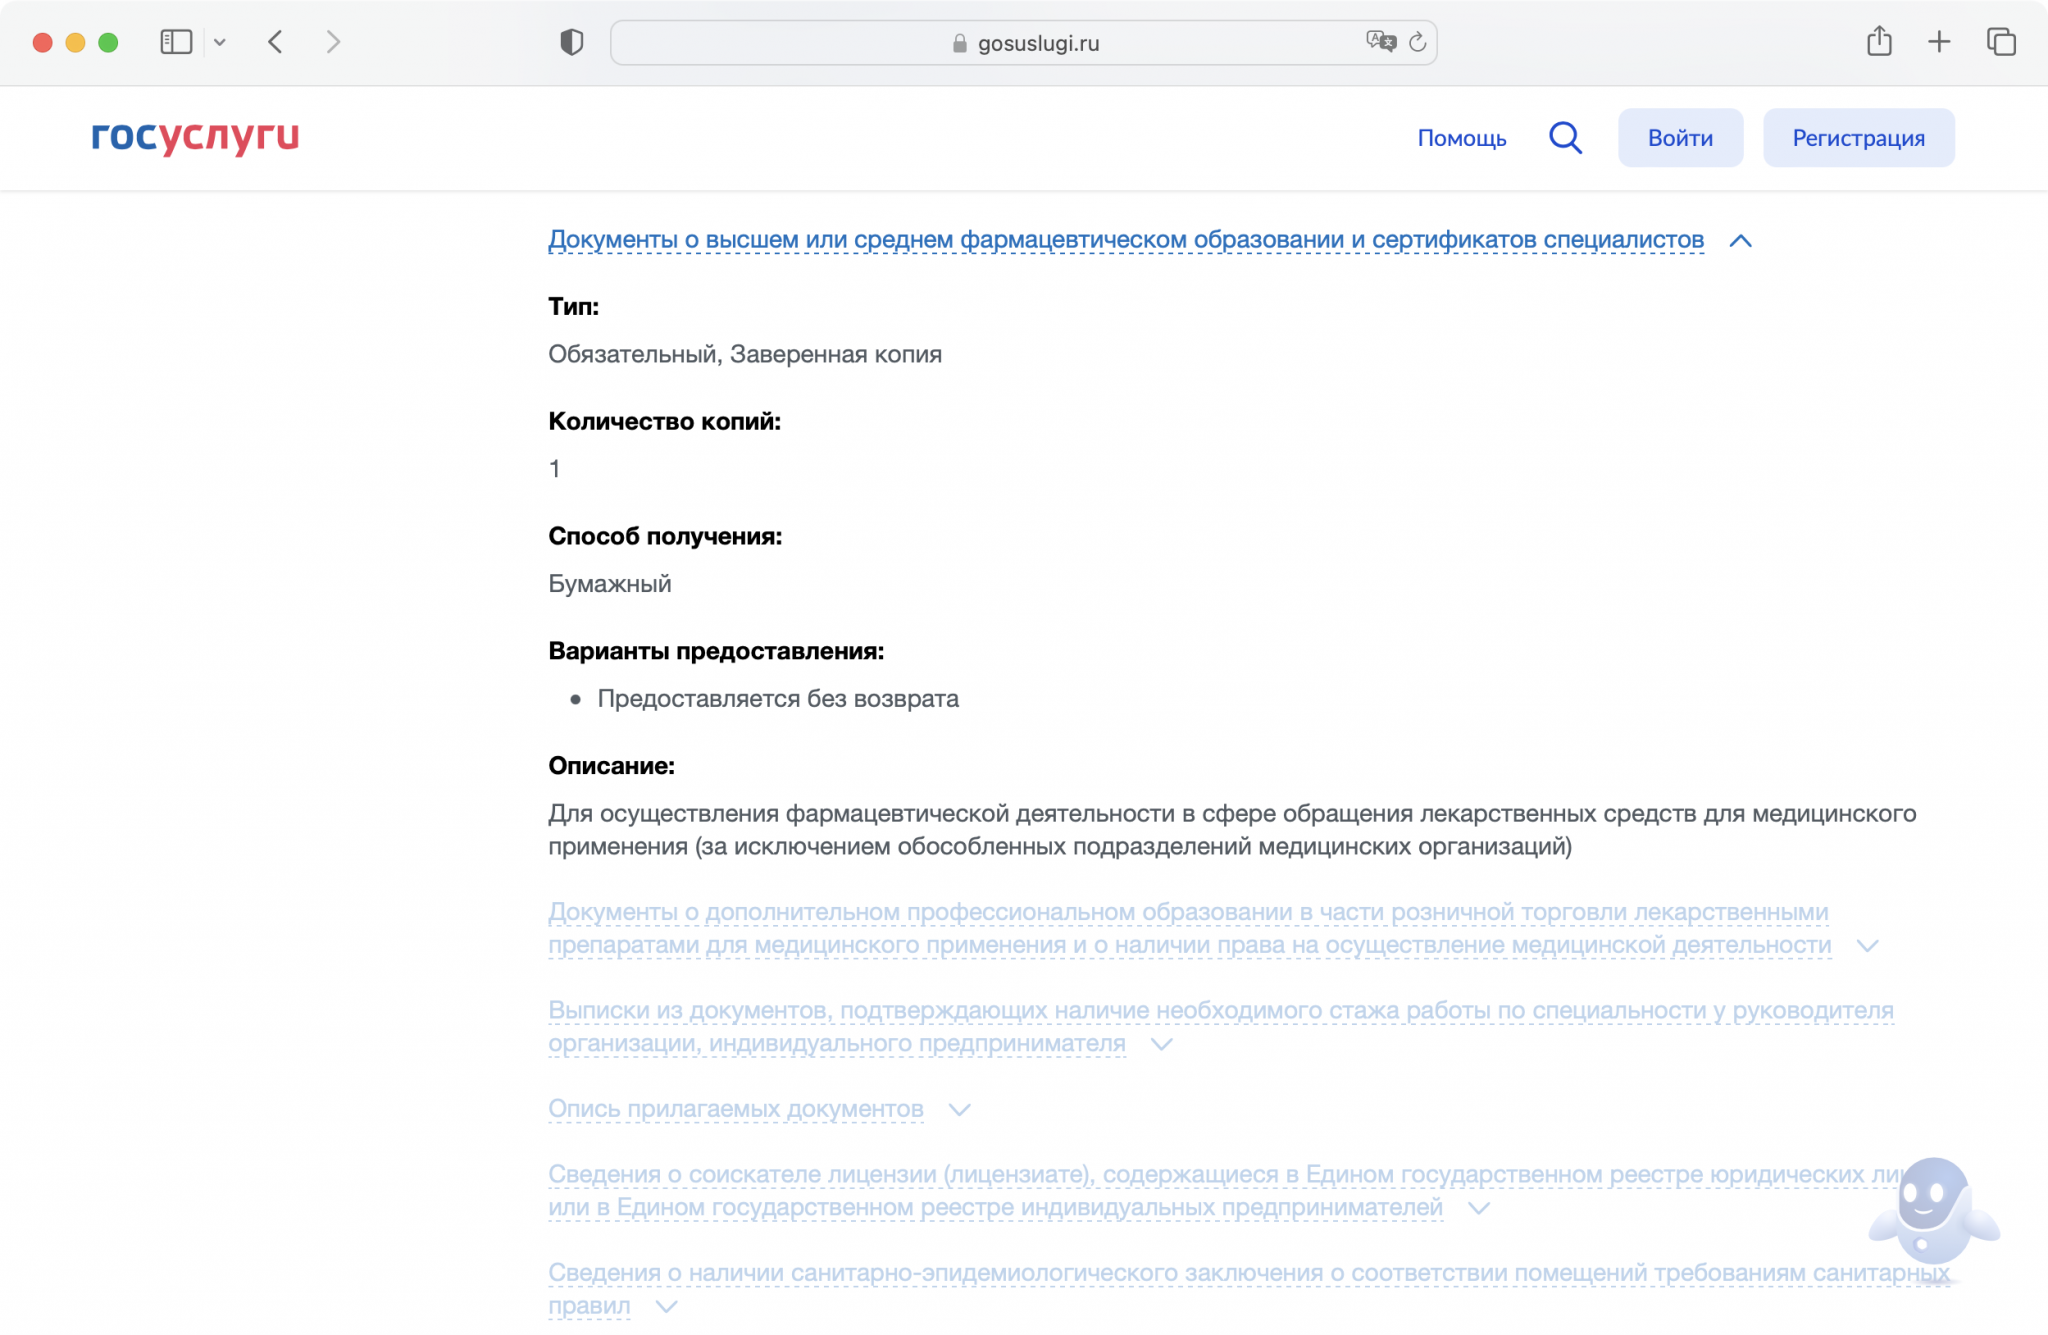Screen dimensions: 2048x1335
Task: Open the Помощь link
Action: [x=1461, y=138]
